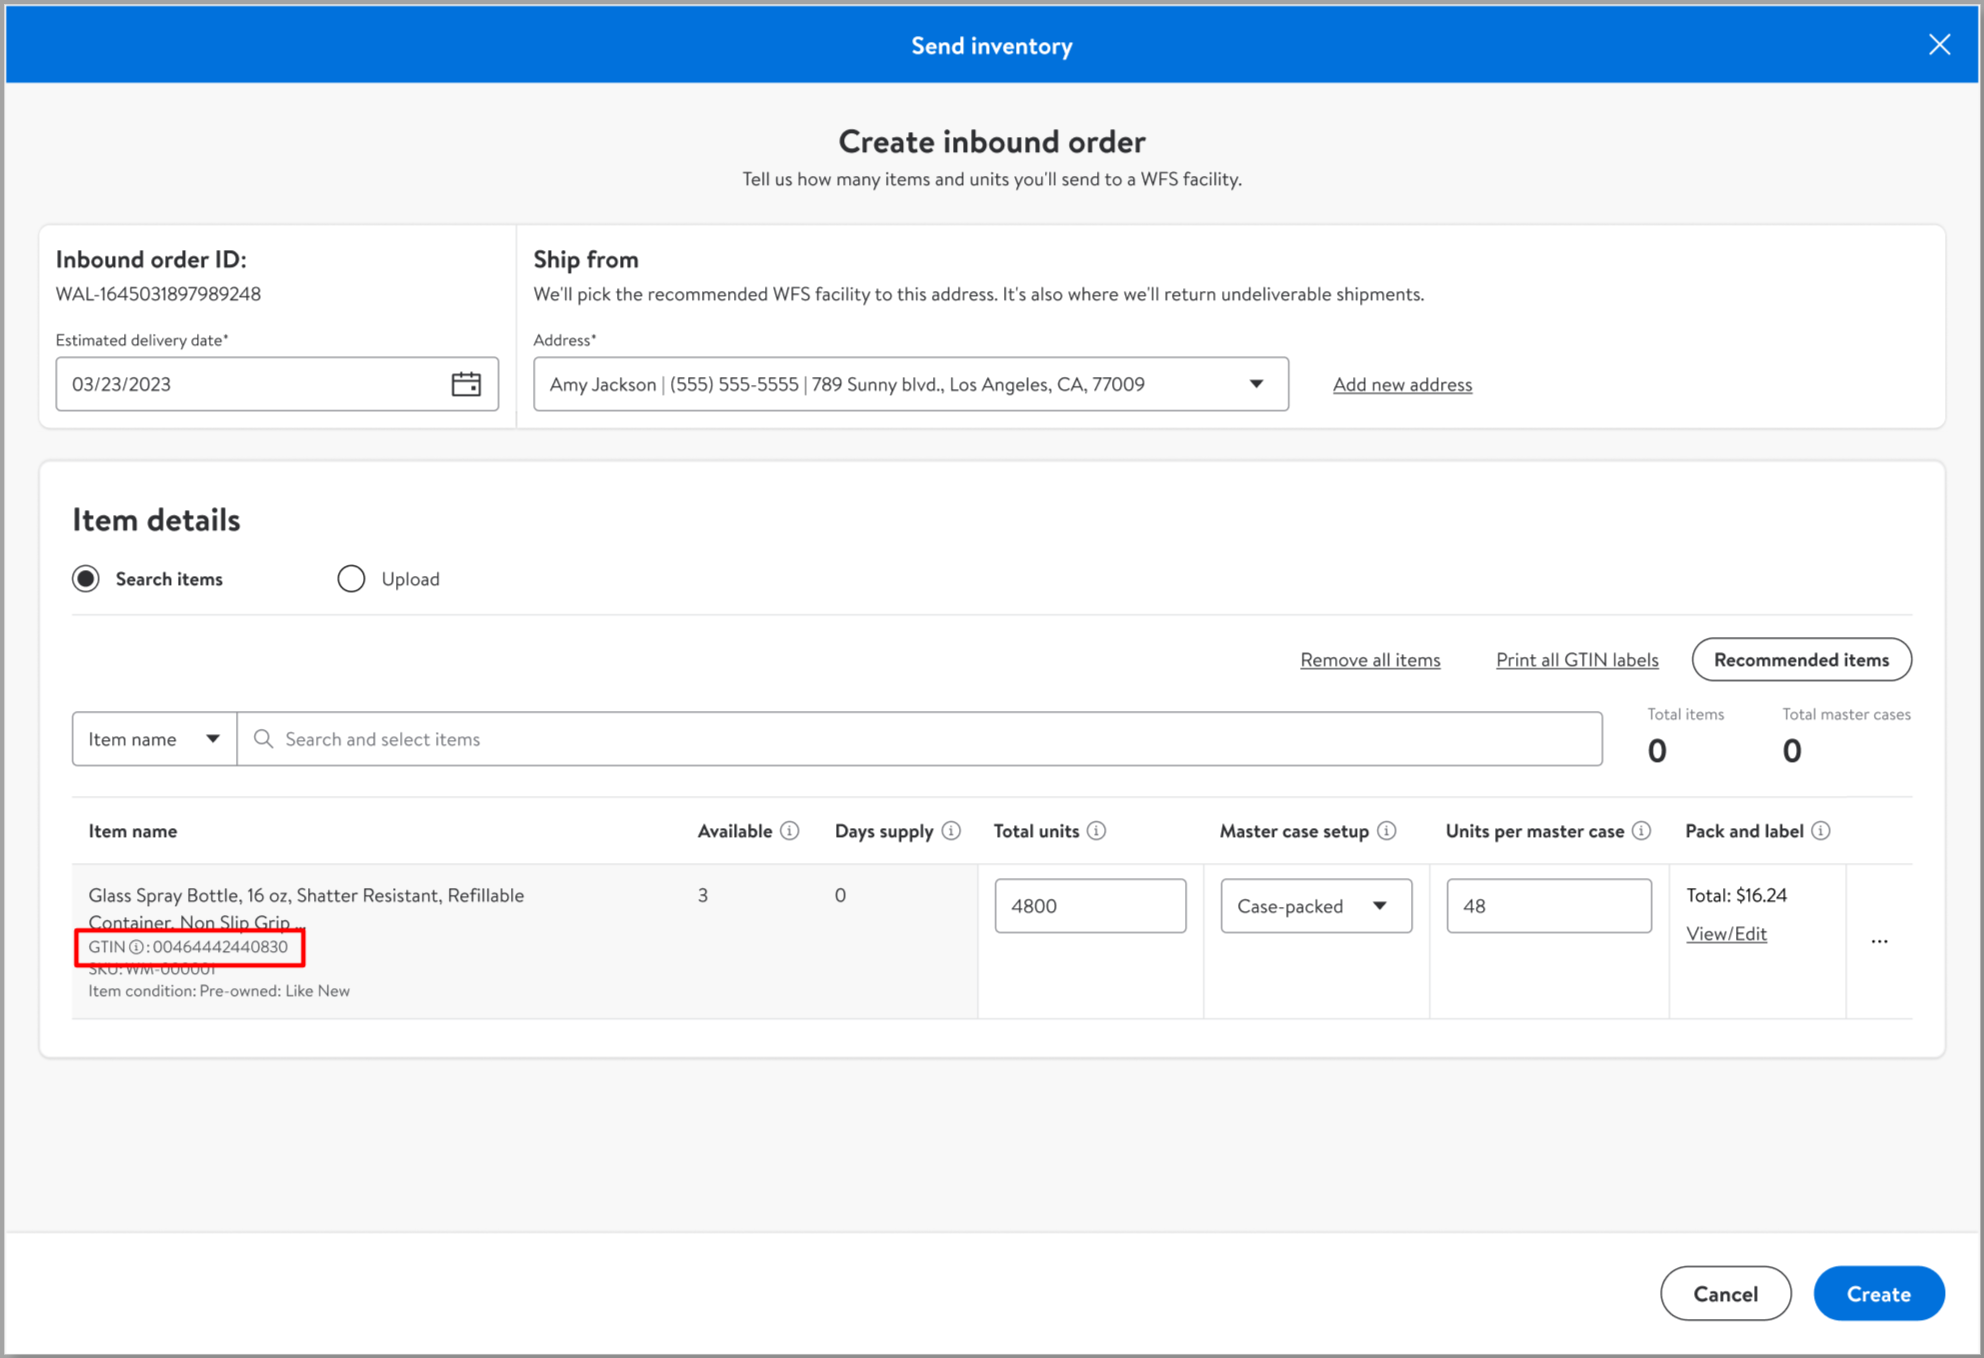This screenshot has height=1358, width=1984.
Task: Click the Glass Spray Bottle item name
Action: click(306, 908)
